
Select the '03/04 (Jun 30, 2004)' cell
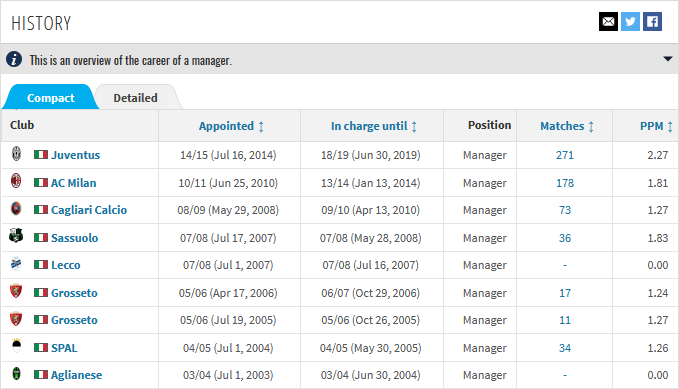(371, 375)
